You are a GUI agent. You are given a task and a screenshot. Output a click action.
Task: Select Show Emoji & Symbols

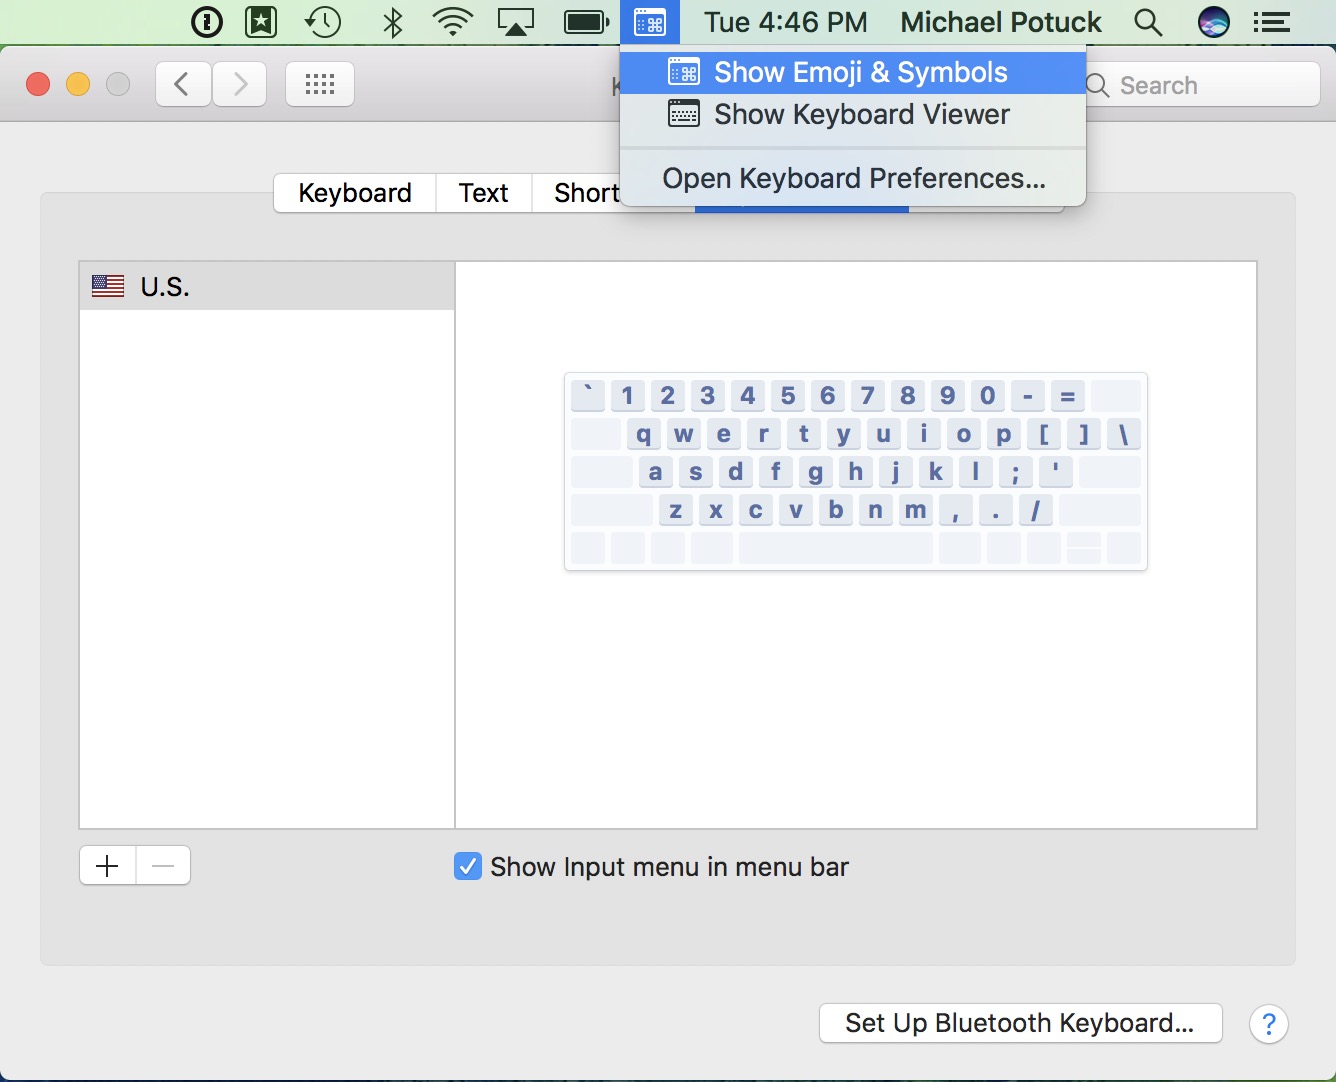859,71
